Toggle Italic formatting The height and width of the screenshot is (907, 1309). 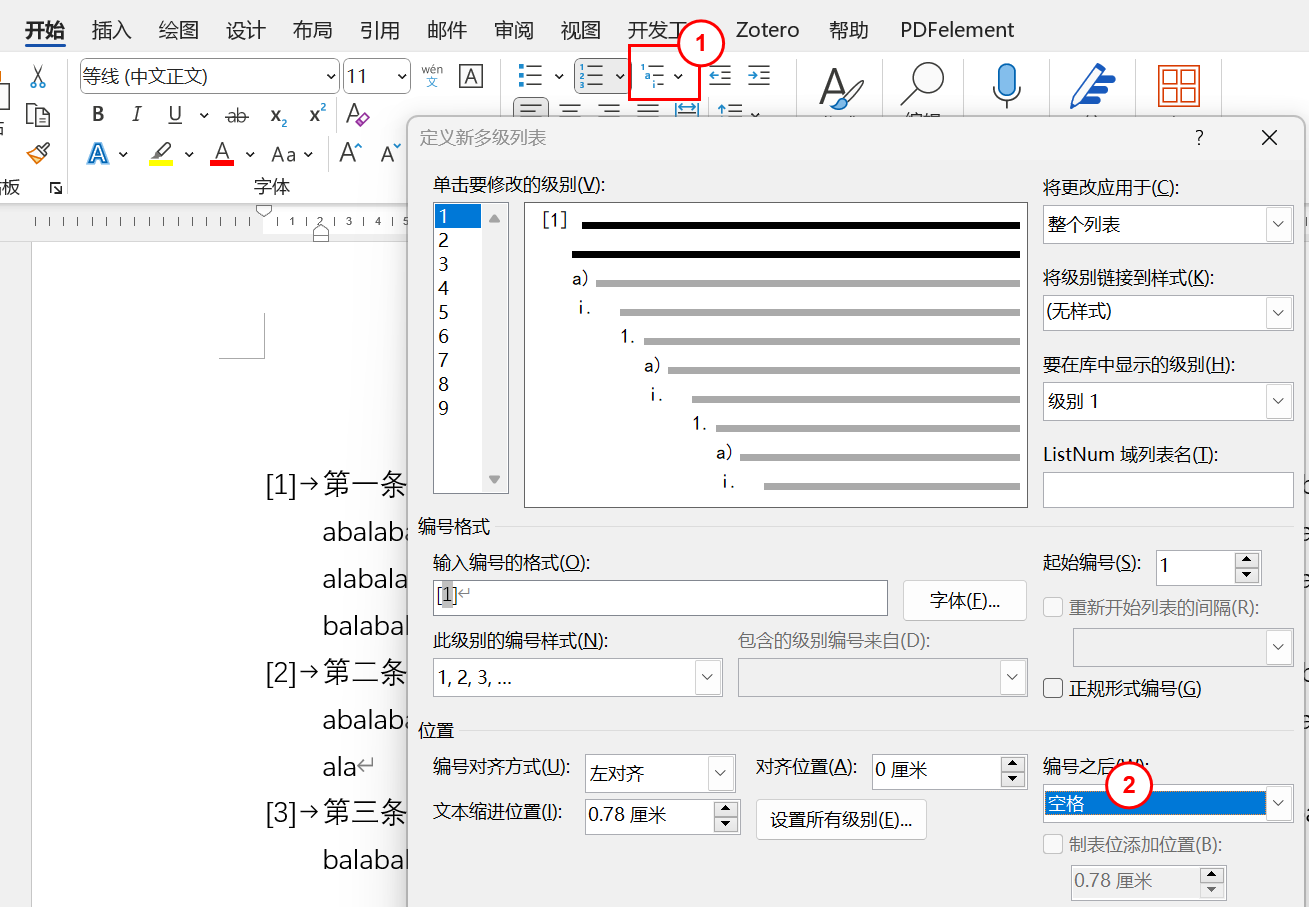tap(137, 115)
